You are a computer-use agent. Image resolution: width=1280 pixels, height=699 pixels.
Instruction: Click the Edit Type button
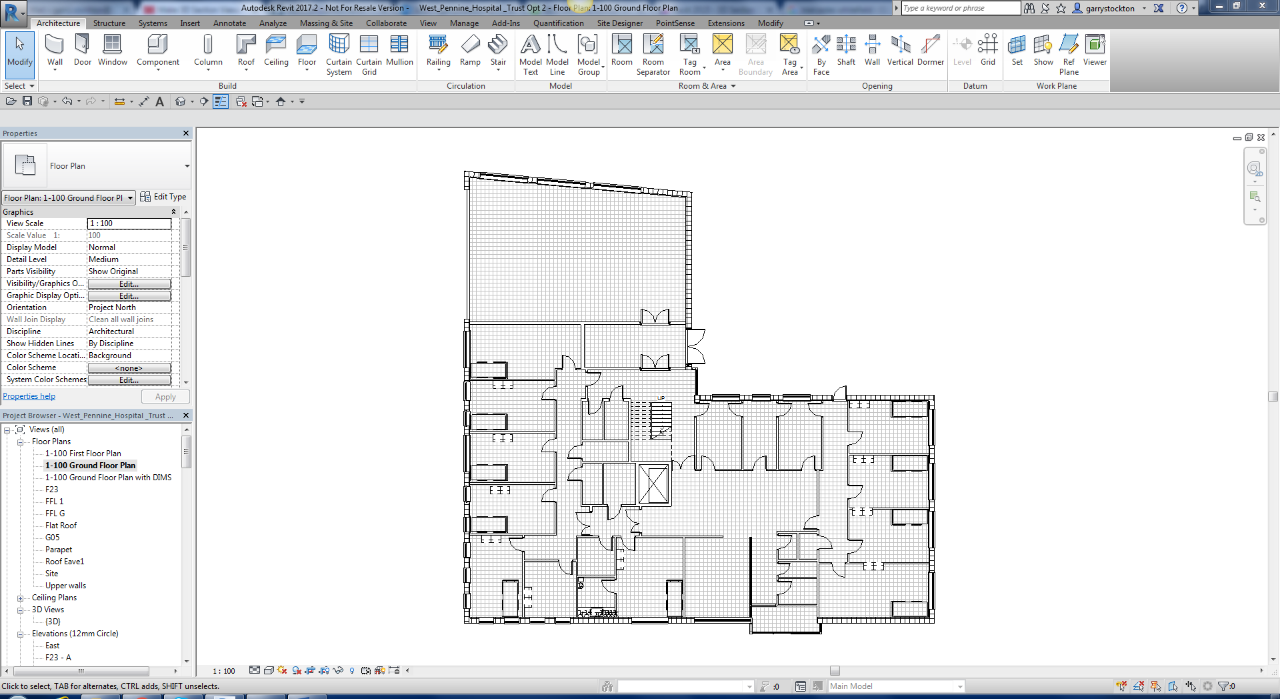tap(164, 197)
